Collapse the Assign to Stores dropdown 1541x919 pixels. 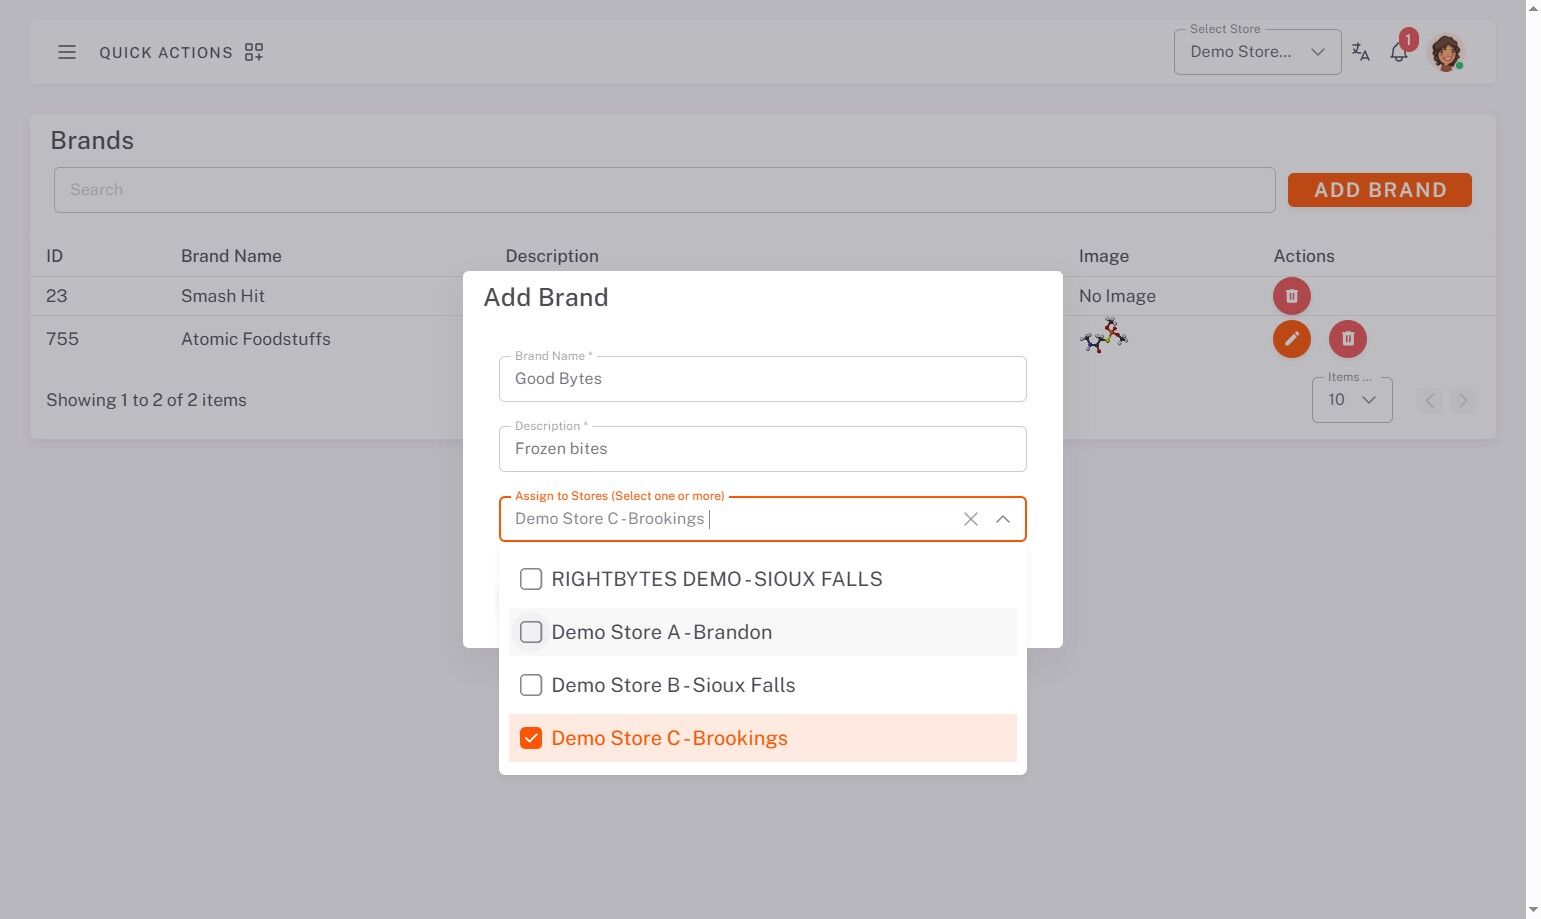pyautogui.click(x=1002, y=519)
